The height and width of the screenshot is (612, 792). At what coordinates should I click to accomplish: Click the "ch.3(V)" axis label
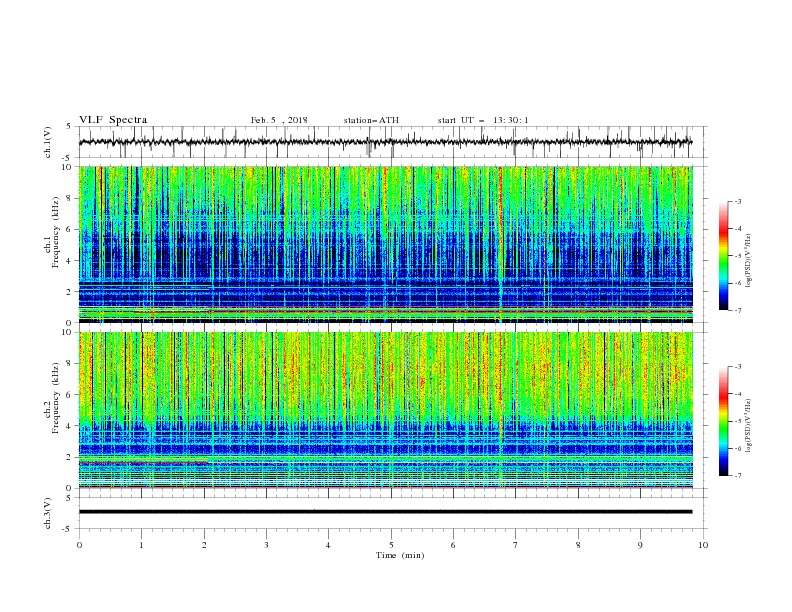point(48,513)
